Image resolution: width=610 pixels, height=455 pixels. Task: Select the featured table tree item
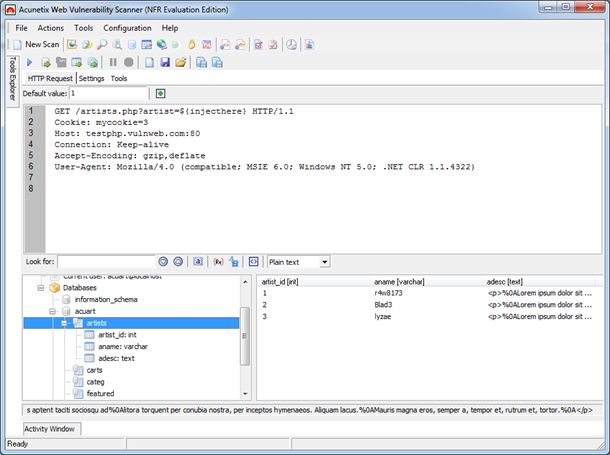(x=100, y=394)
